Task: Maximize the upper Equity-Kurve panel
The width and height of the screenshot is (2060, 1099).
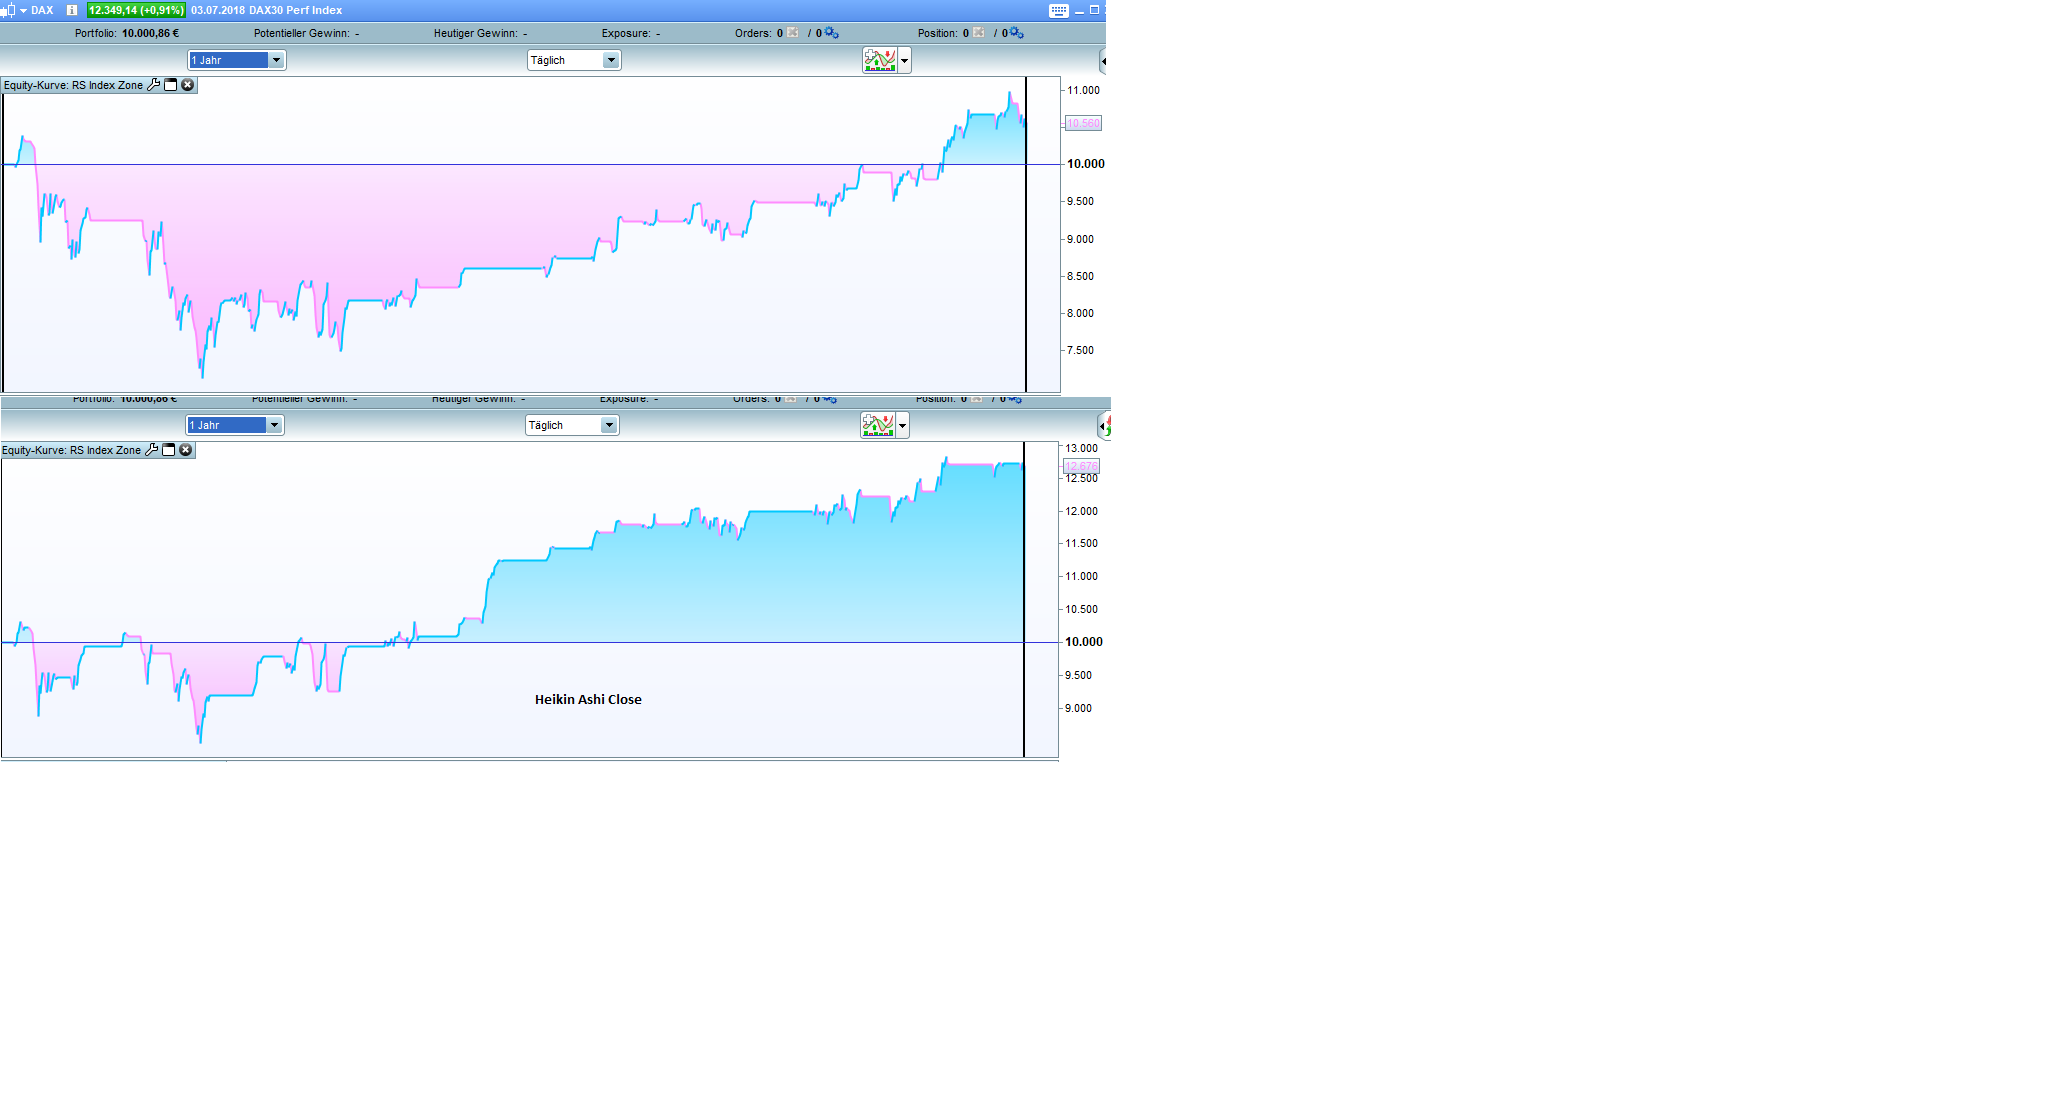Action: point(170,85)
